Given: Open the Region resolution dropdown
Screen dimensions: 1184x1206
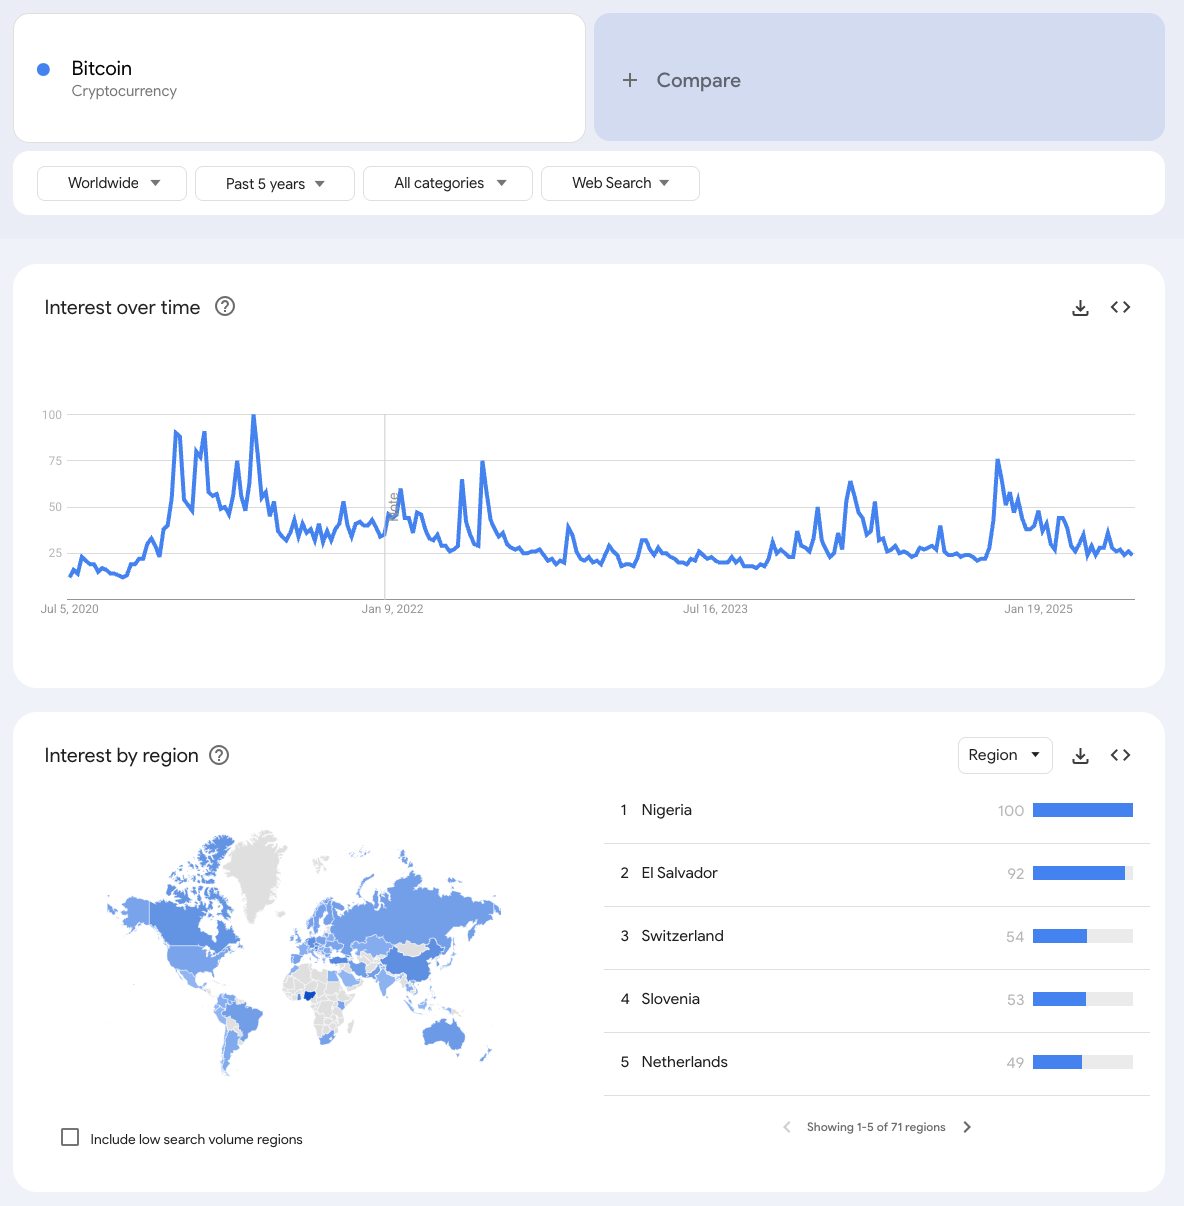Looking at the screenshot, I should pyautogui.click(x=1005, y=755).
